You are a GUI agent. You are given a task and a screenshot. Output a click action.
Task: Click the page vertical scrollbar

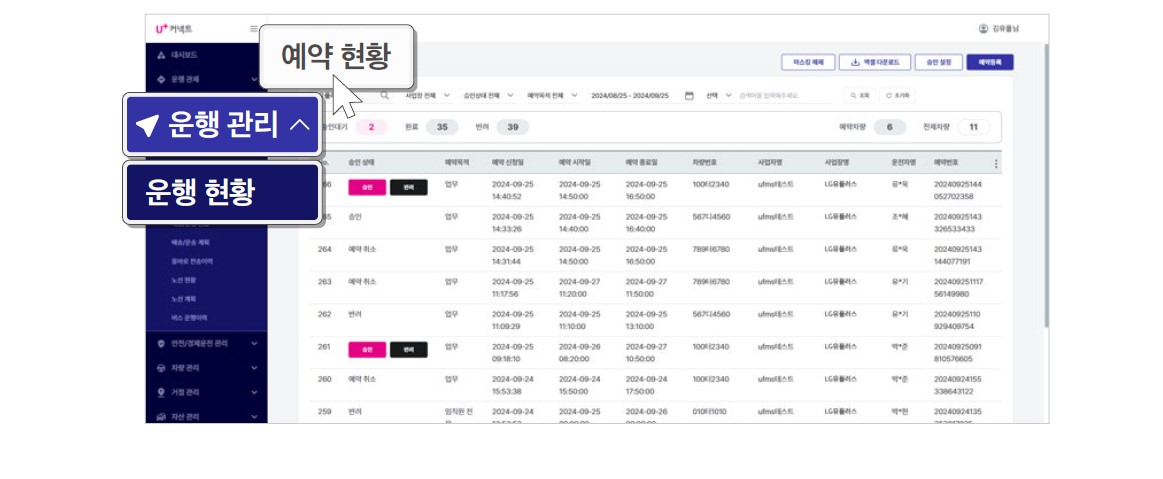(x=1046, y=185)
